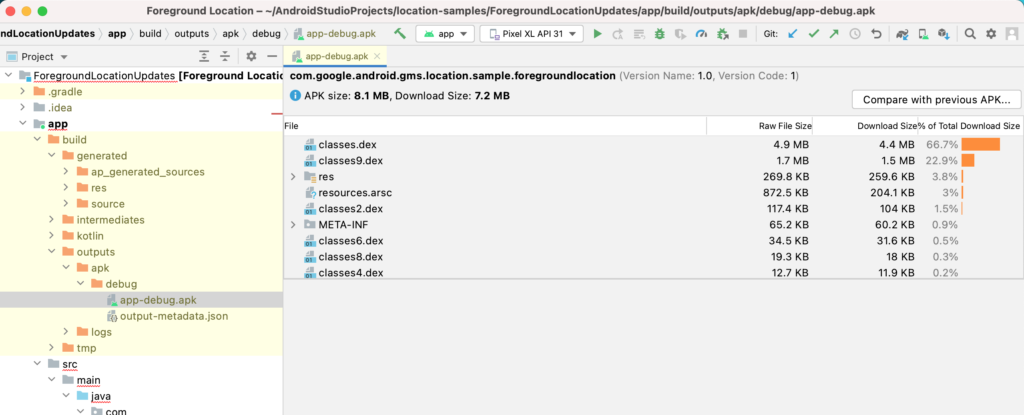Expand the .idea folder

click(22, 108)
